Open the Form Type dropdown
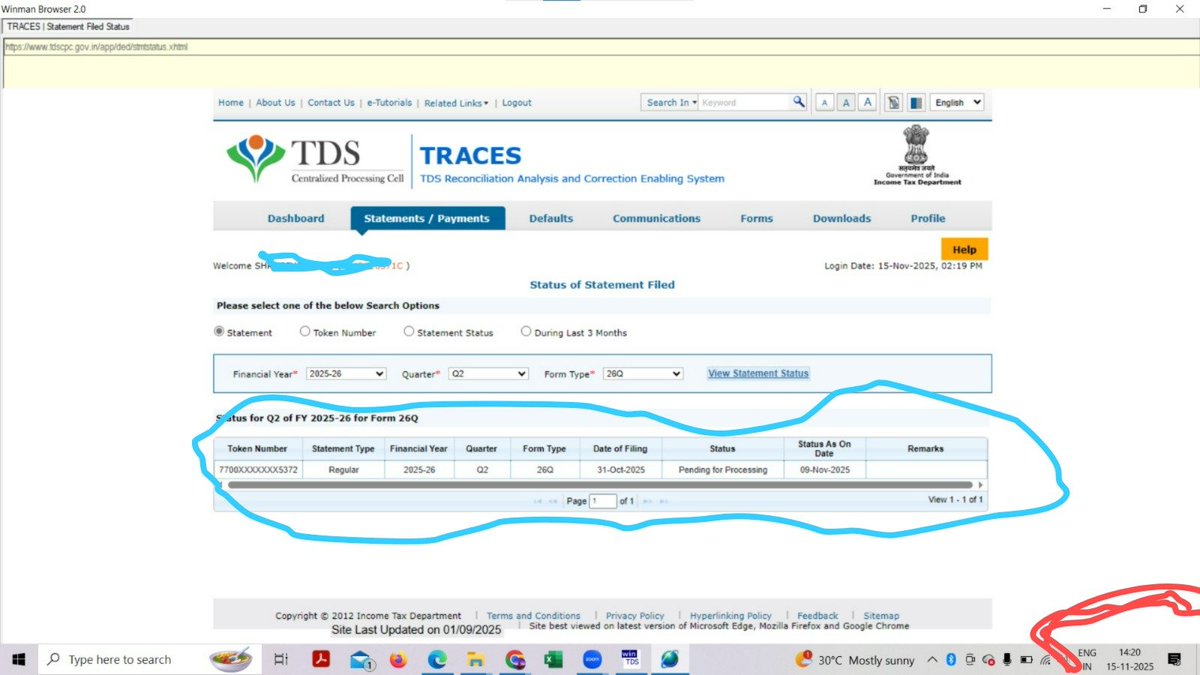1200x675 pixels. point(643,373)
